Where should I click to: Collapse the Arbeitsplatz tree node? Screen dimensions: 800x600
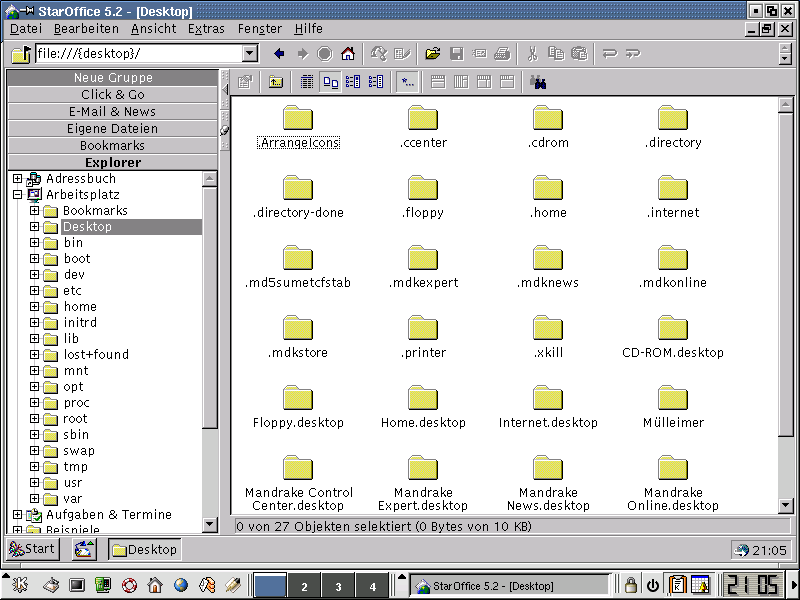(x=17, y=194)
